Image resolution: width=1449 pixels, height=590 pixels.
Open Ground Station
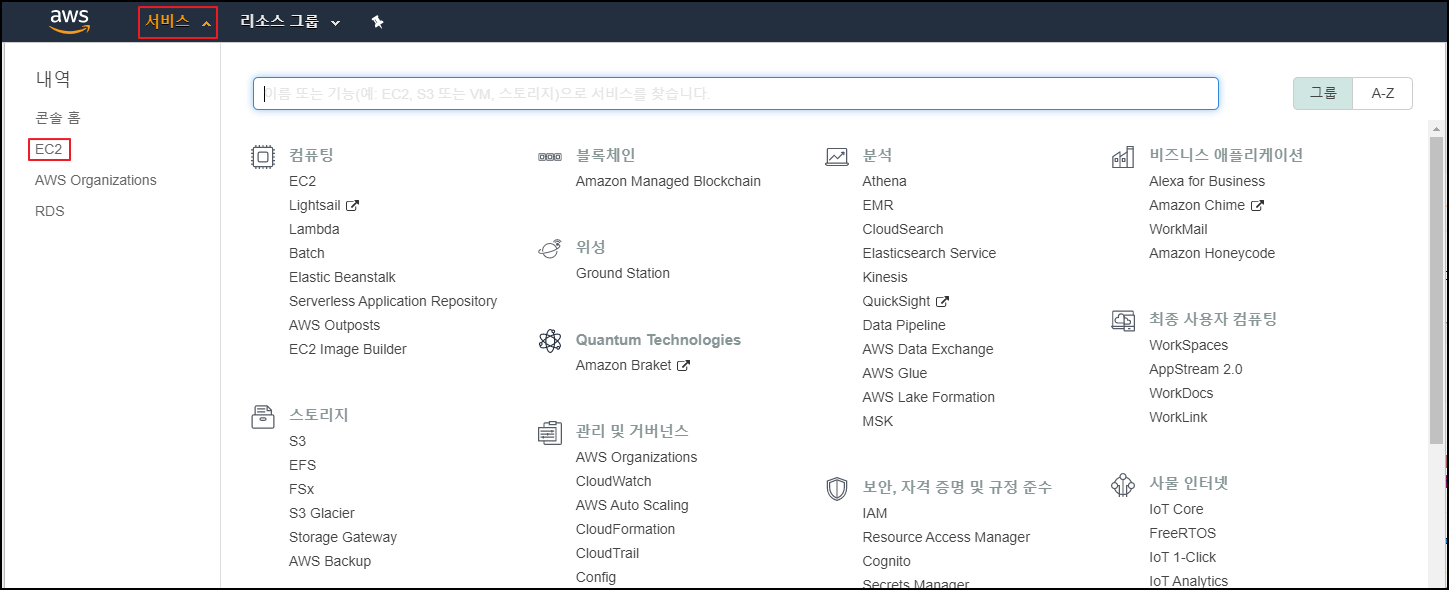click(623, 273)
